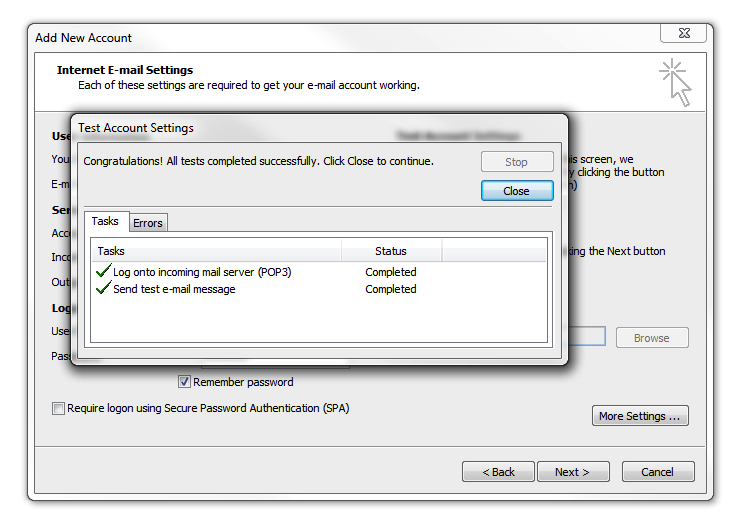The width and height of the screenshot is (735, 530).
Task: Click the Stop button
Action: click(x=517, y=162)
